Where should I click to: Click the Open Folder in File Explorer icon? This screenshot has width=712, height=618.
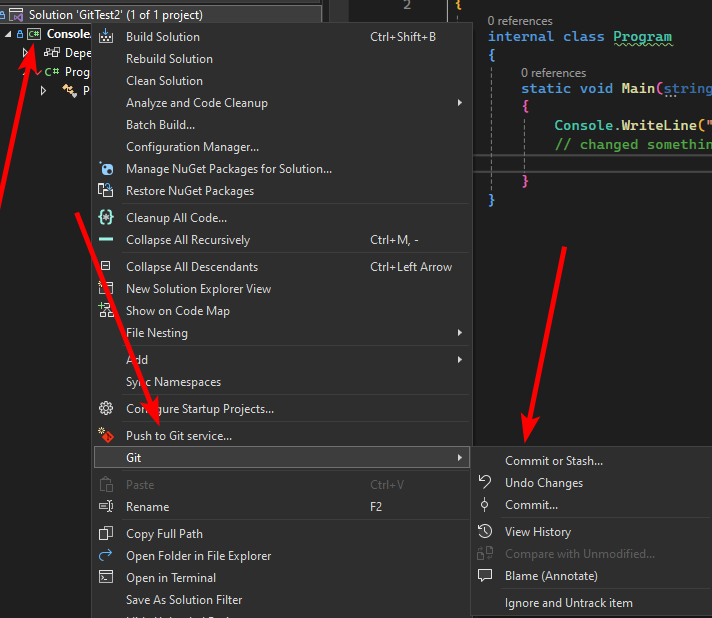tap(106, 555)
